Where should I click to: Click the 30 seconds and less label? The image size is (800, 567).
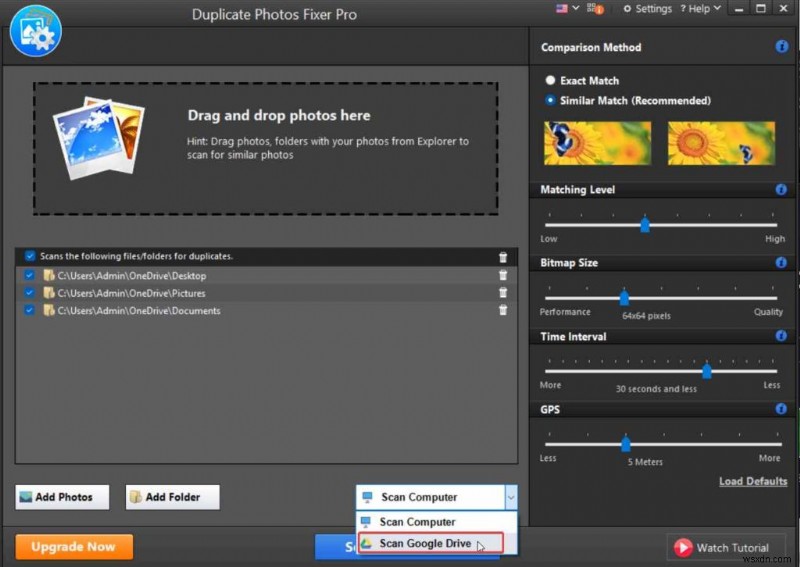[656, 389]
